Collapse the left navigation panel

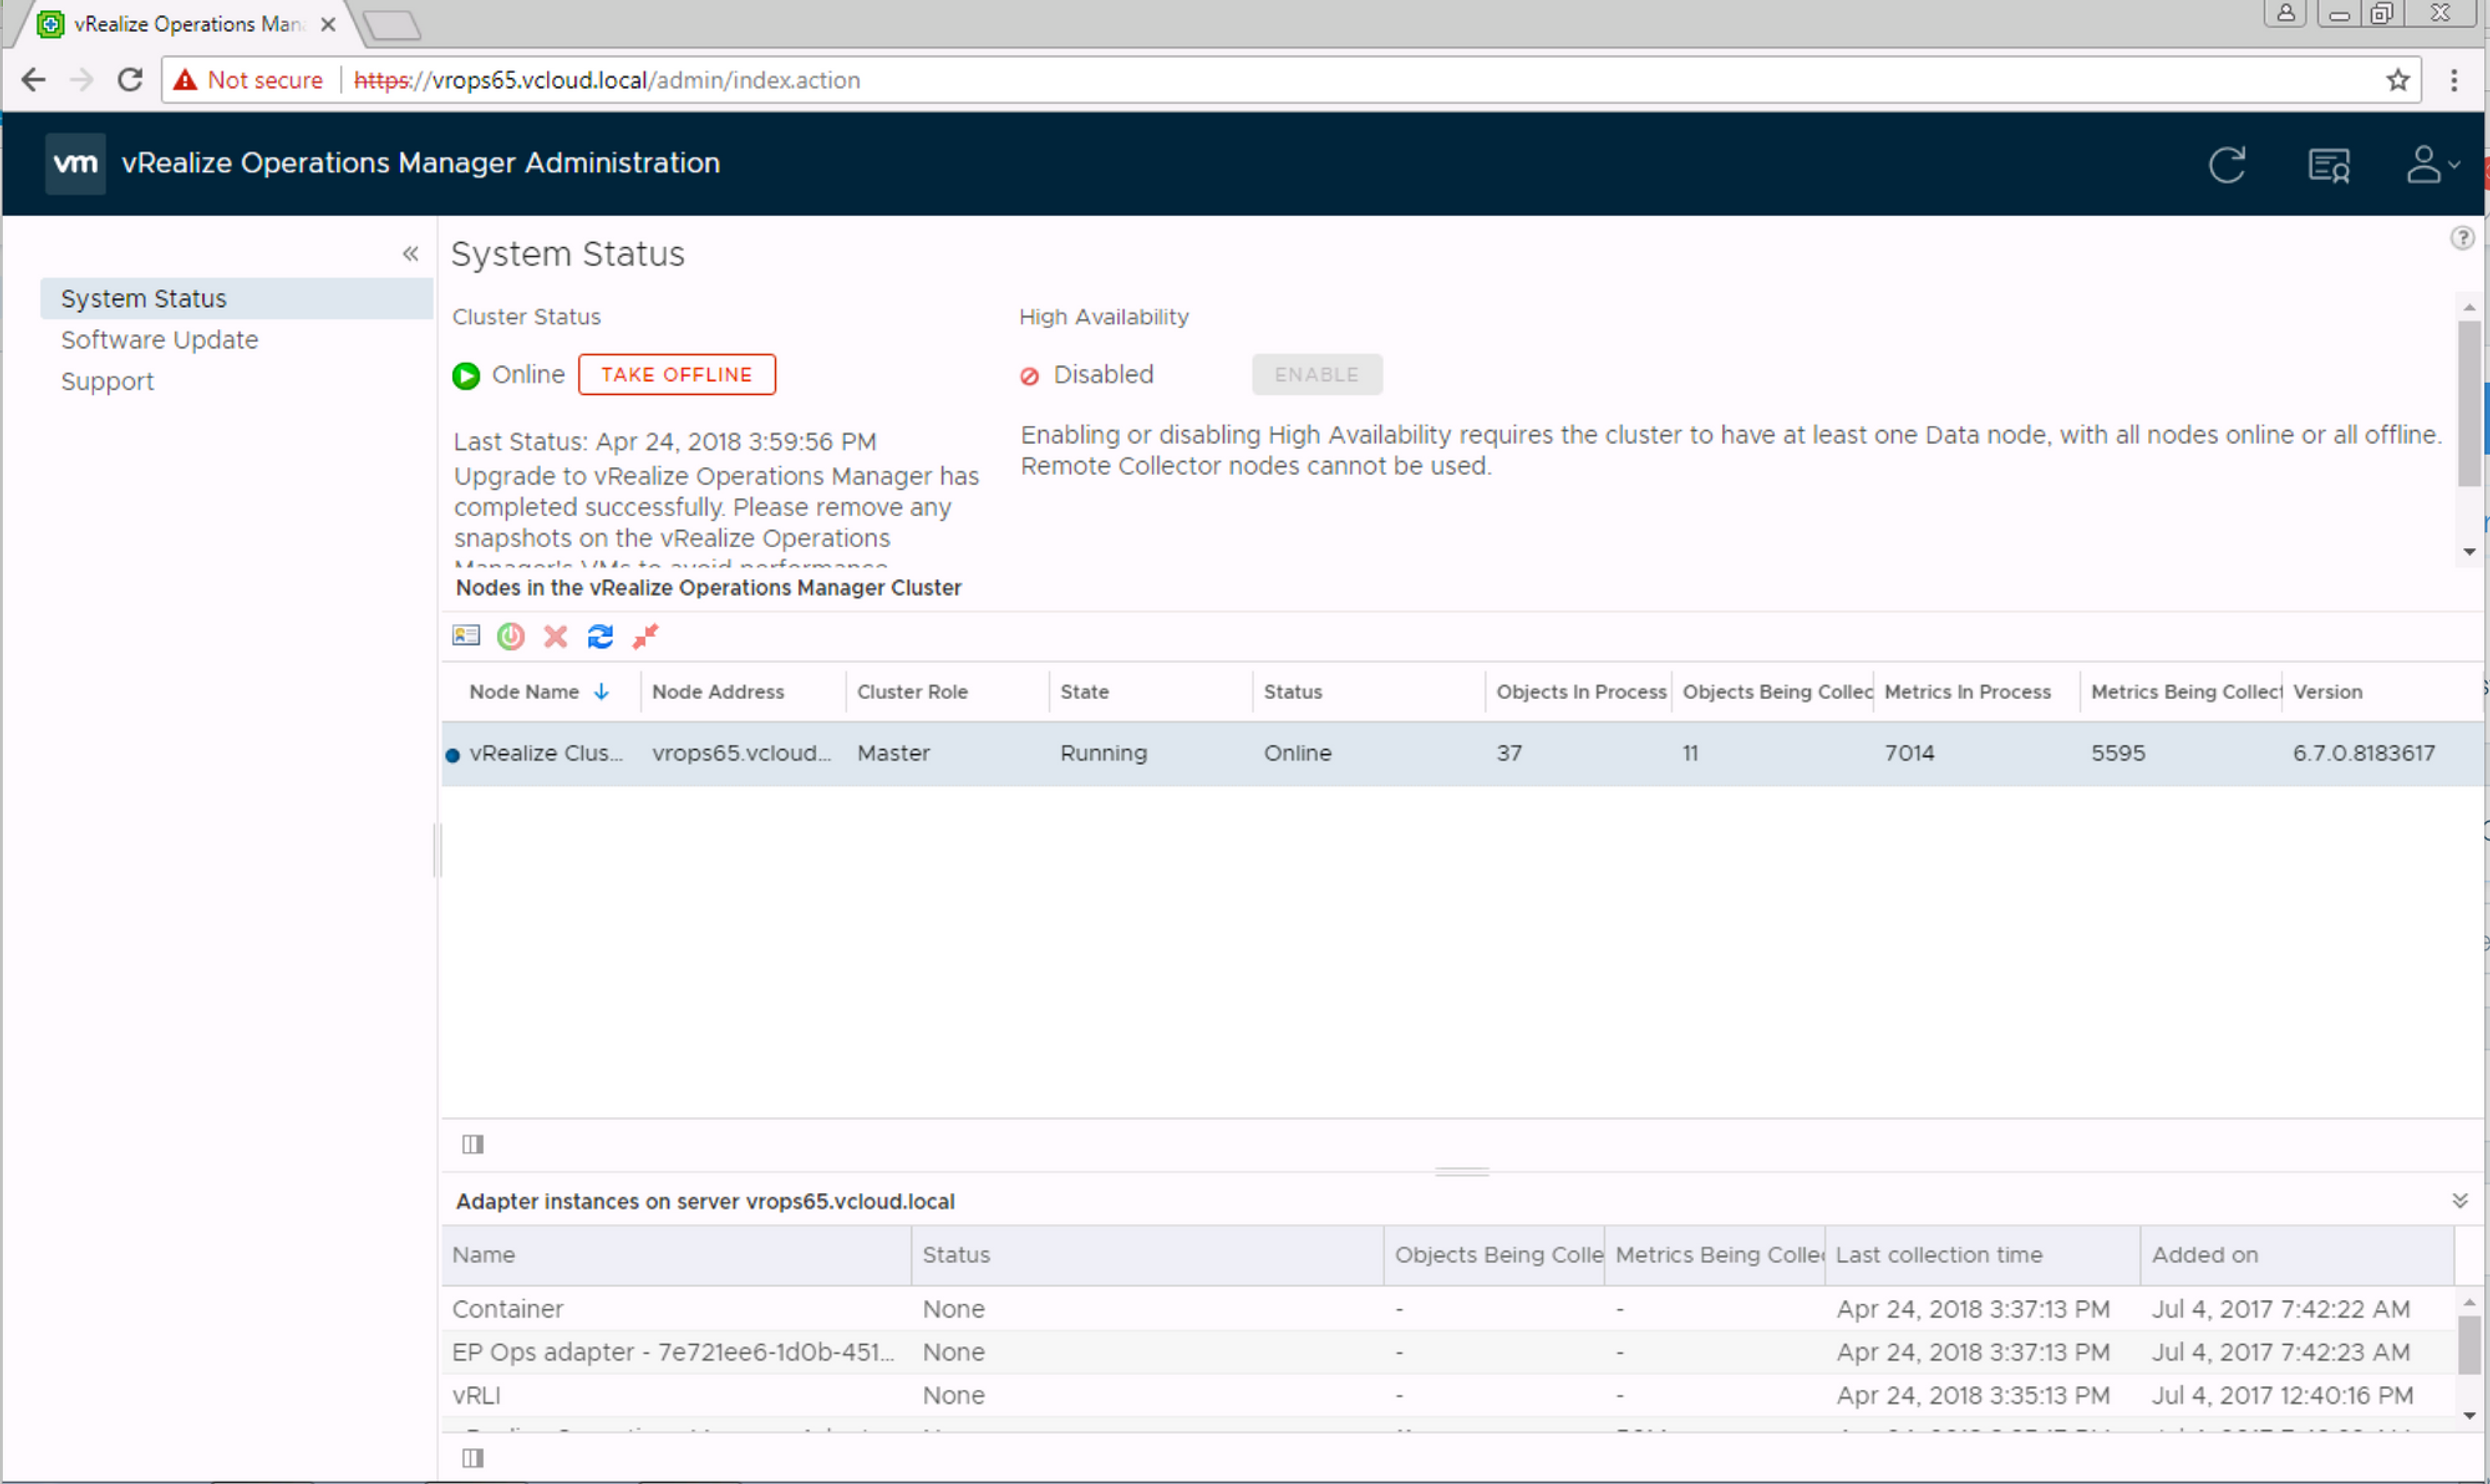(x=410, y=254)
